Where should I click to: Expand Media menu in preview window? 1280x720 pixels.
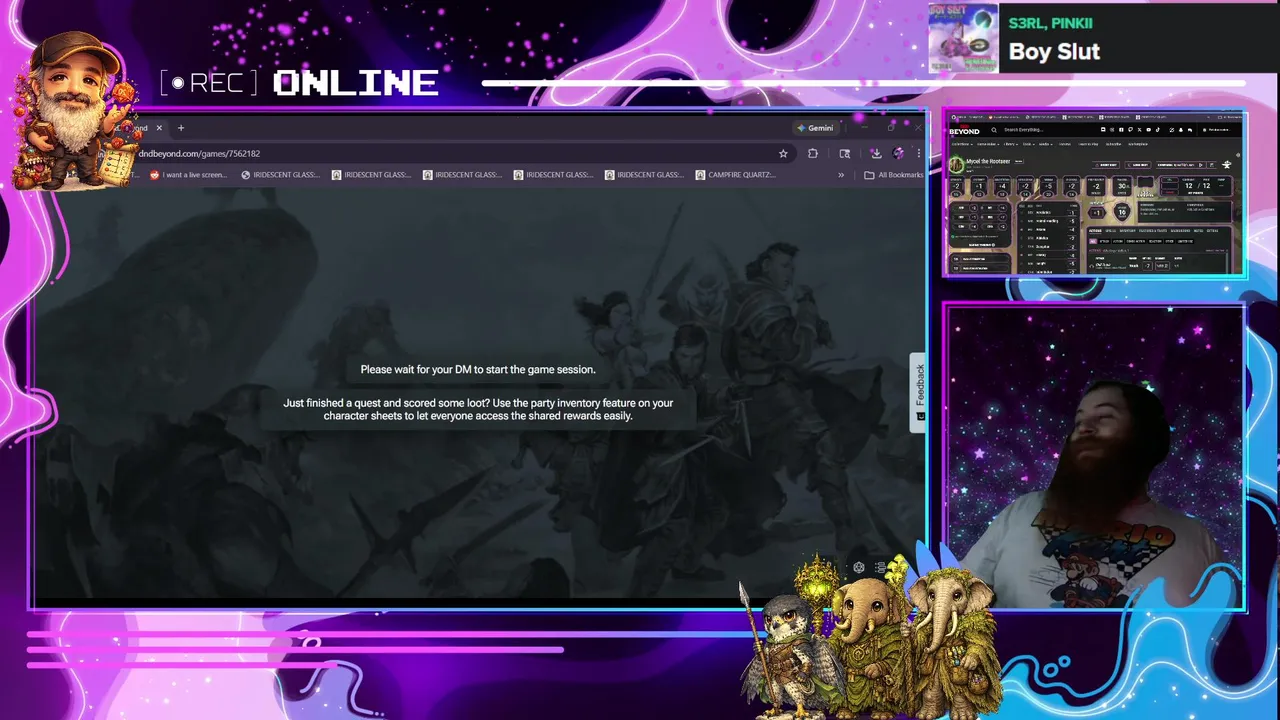pos(1046,144)
